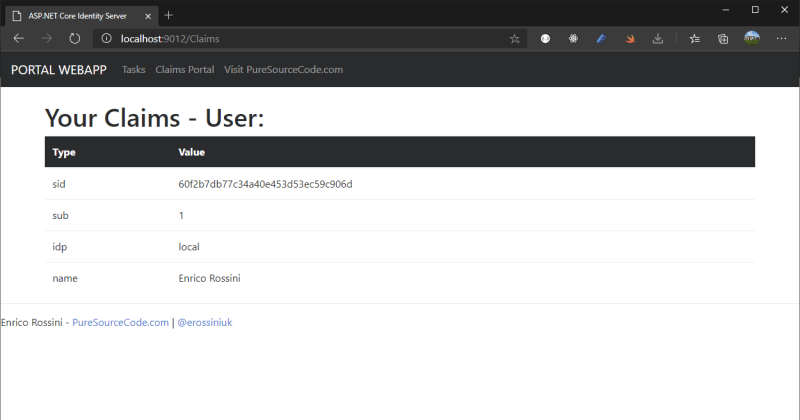Click the Your Claims - User: heading
Image resolution: width=800 pixels, height=420 pixels.
point(155,118)
